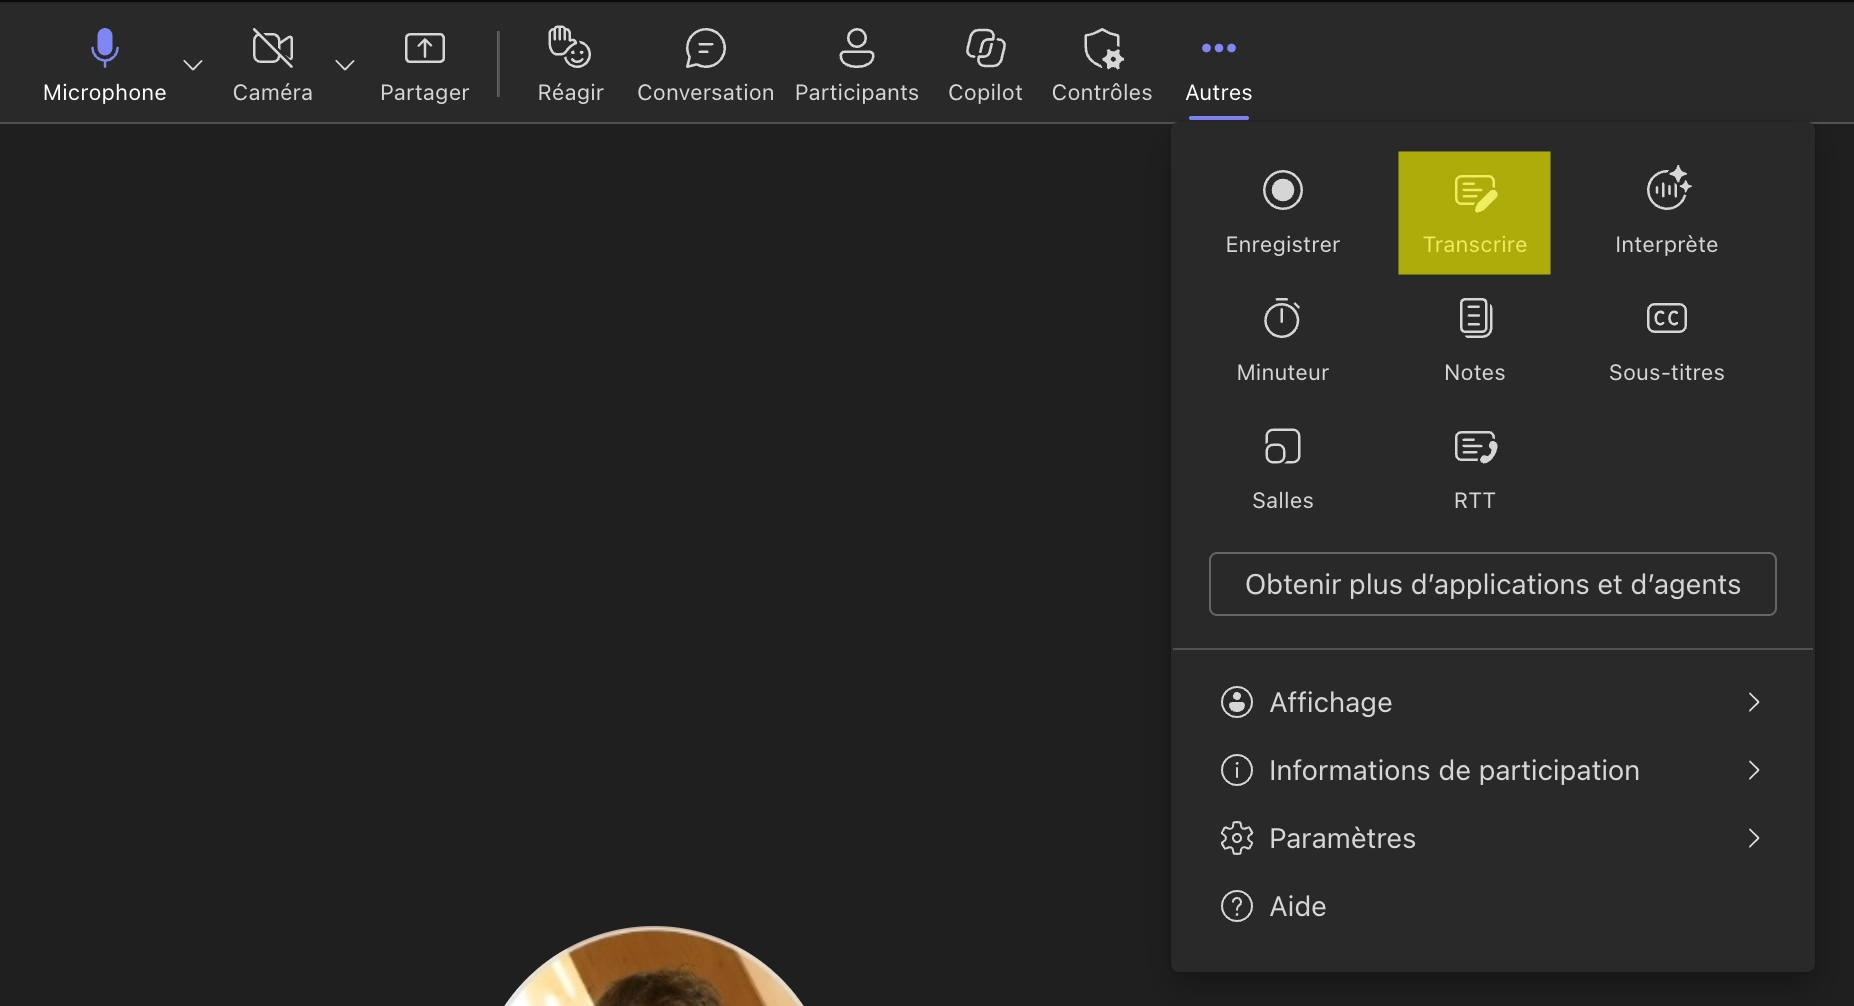Image resolution: width=1854 pixels, height=1006 pixels.
Task: Show the Participants list
Action: point(856,66)
